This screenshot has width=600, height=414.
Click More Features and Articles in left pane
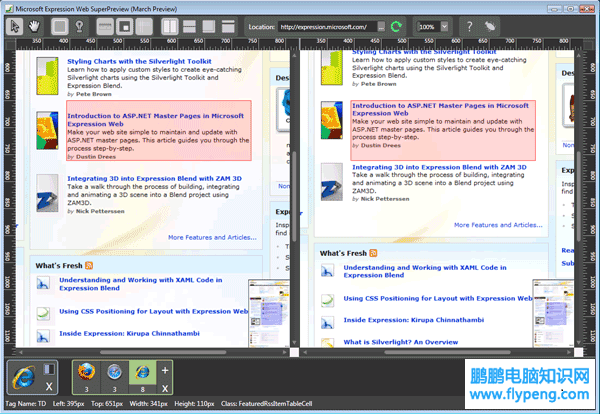[x=212, y=237]
